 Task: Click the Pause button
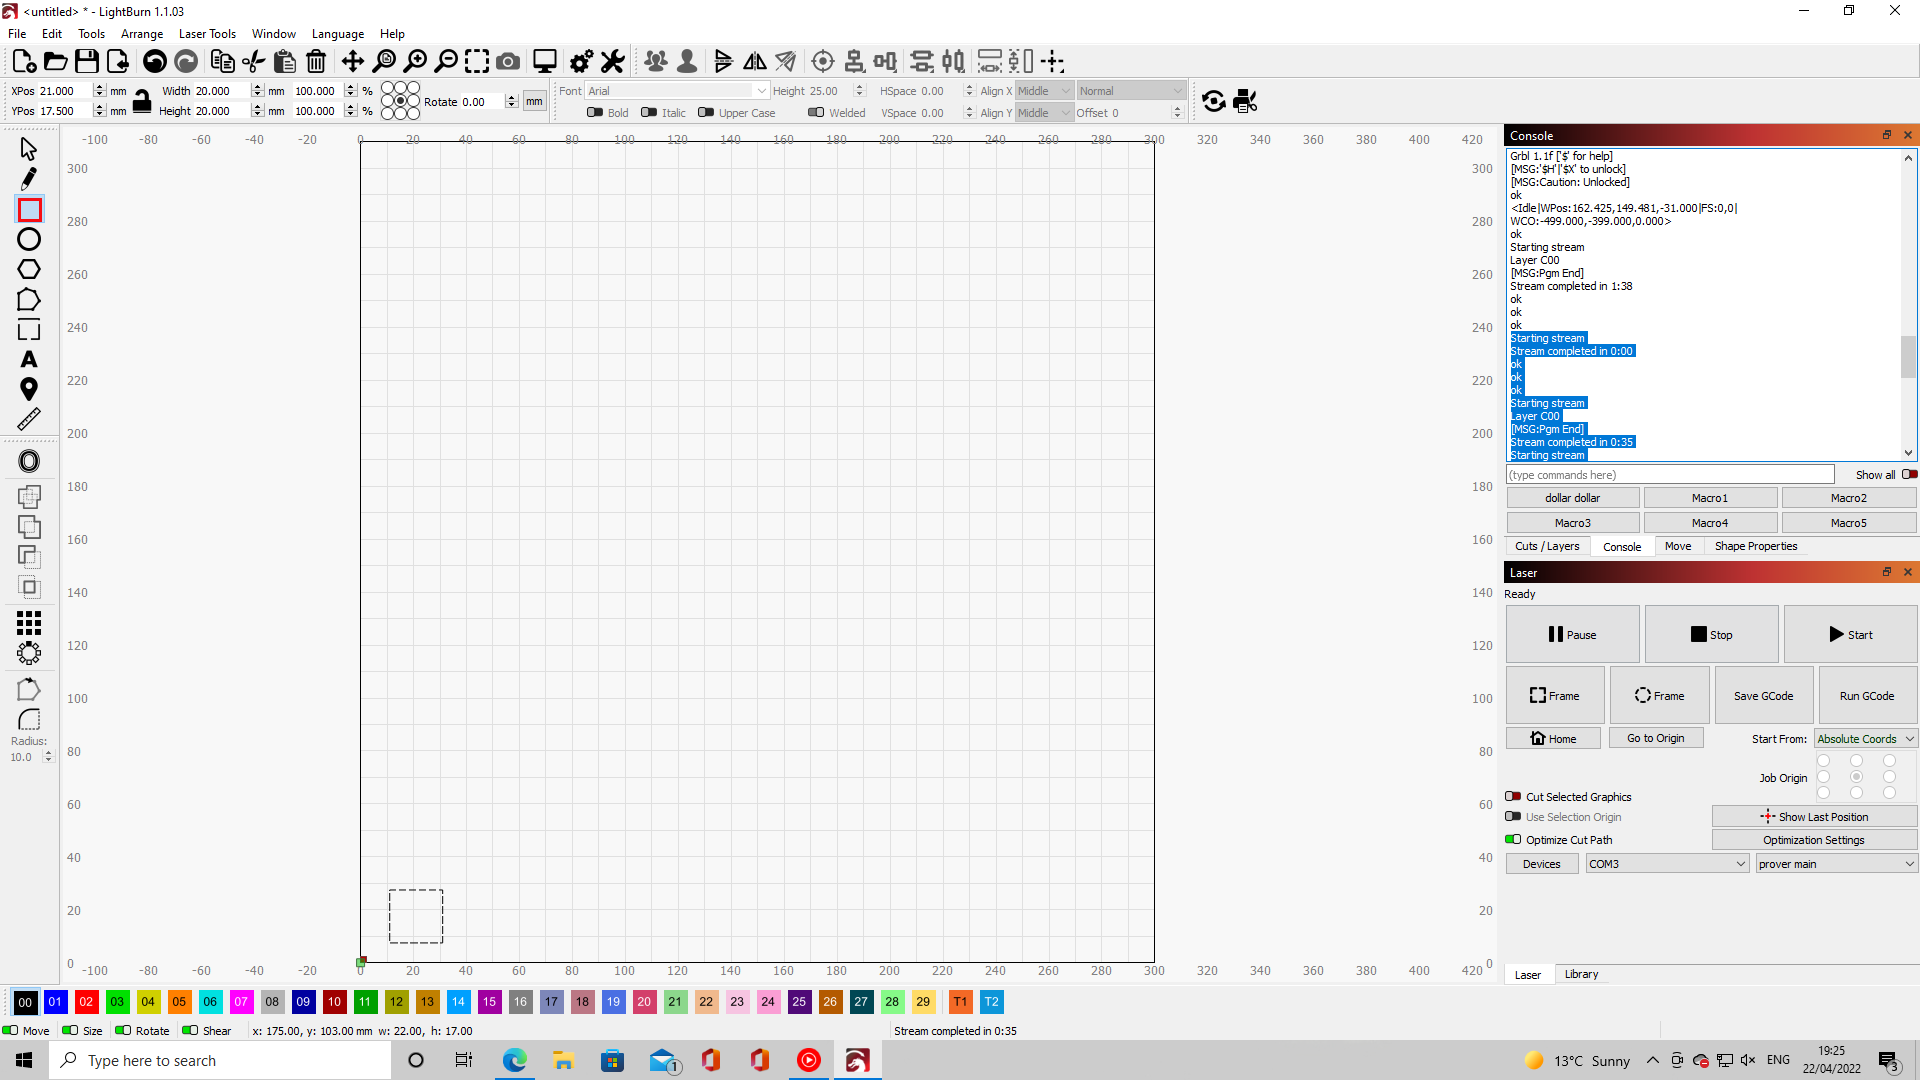click(x=1573, y=634)
